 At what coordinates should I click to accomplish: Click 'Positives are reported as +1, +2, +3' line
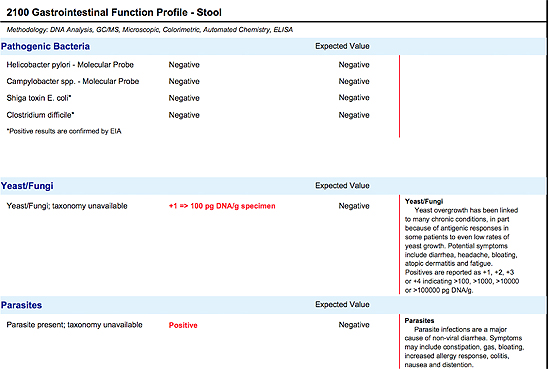tap(459, 273)
